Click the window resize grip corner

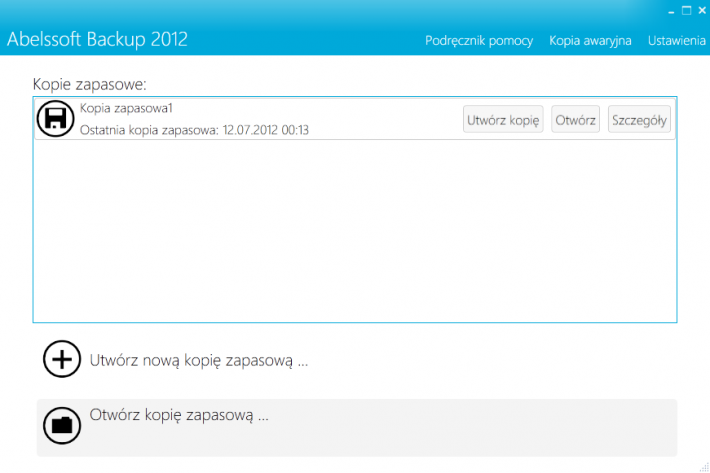(x=704, y=467)
